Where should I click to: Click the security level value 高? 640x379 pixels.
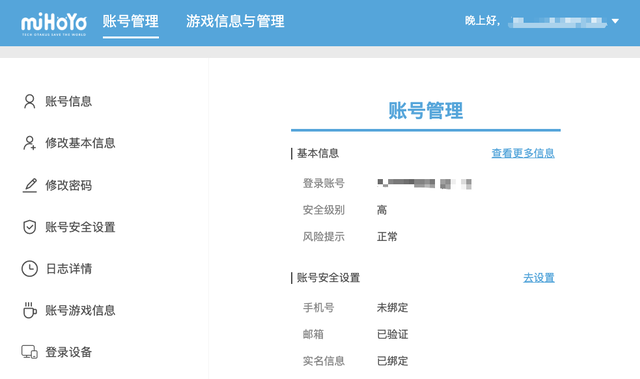pyautogui.click(x=382, y=210)
